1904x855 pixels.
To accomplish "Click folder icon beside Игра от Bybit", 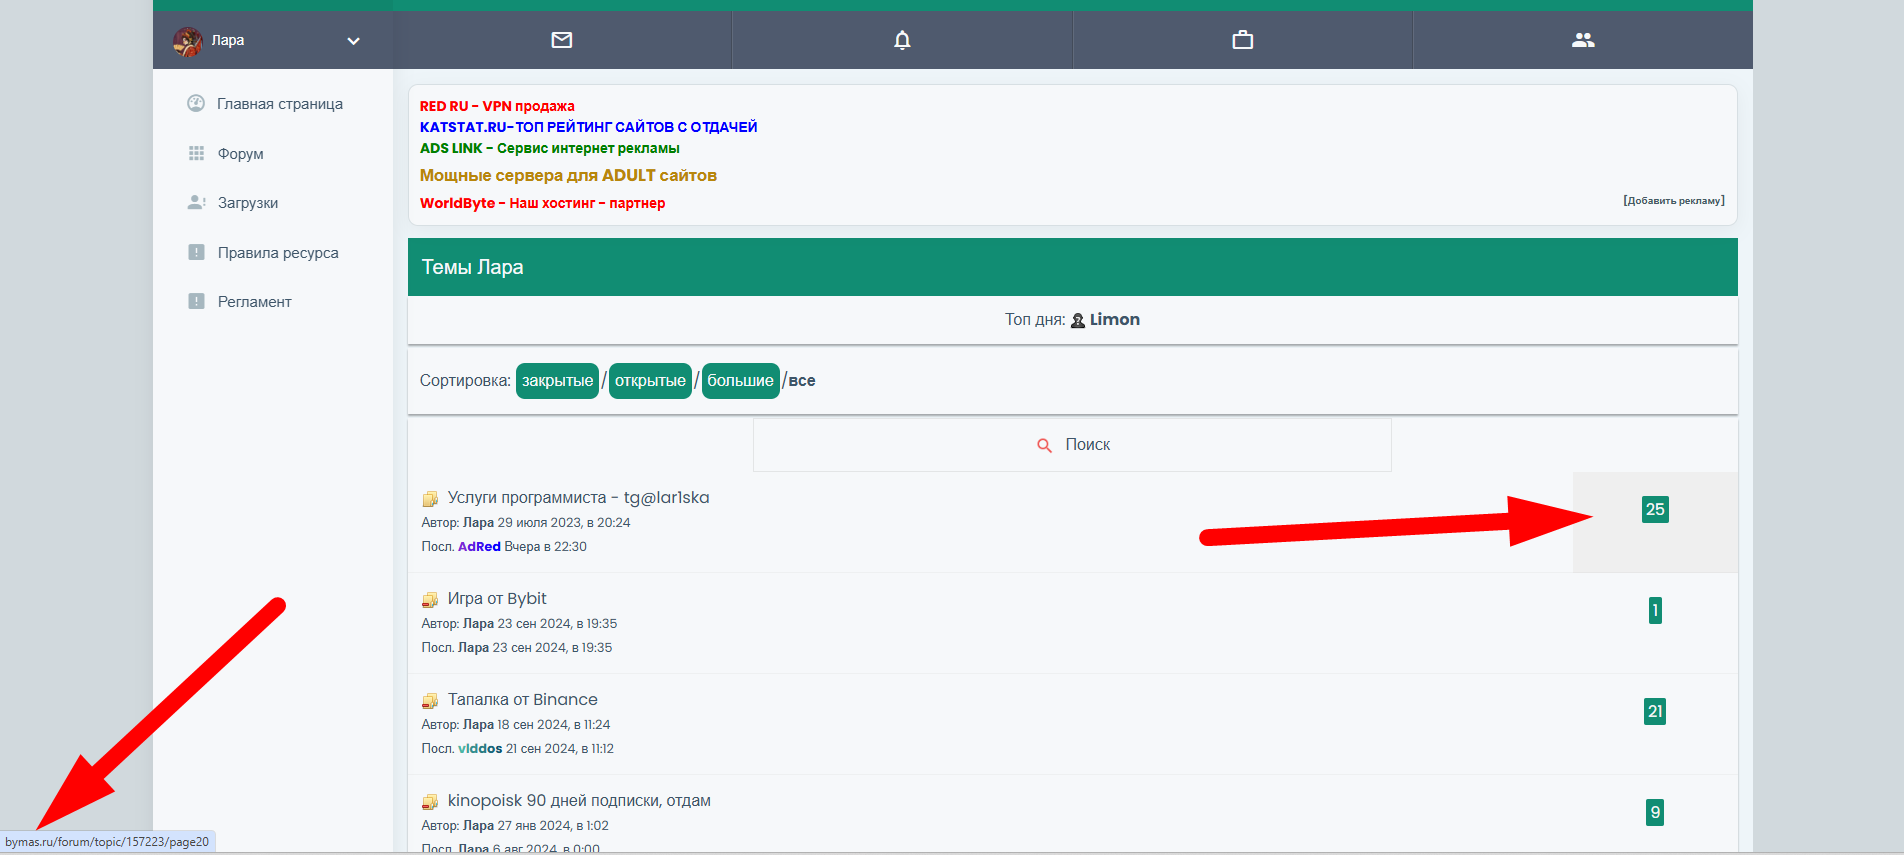I will pos(430,600).
